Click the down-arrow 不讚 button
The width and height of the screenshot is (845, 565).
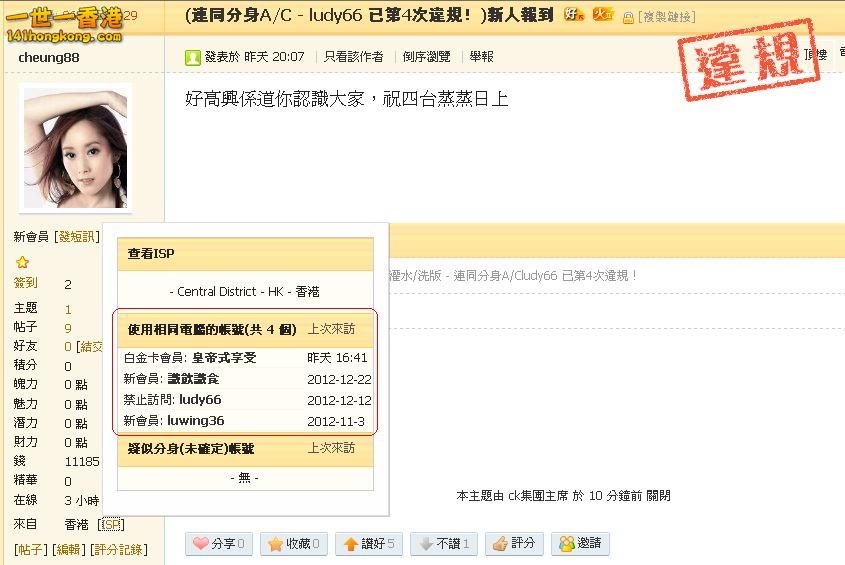click(444, 543)
